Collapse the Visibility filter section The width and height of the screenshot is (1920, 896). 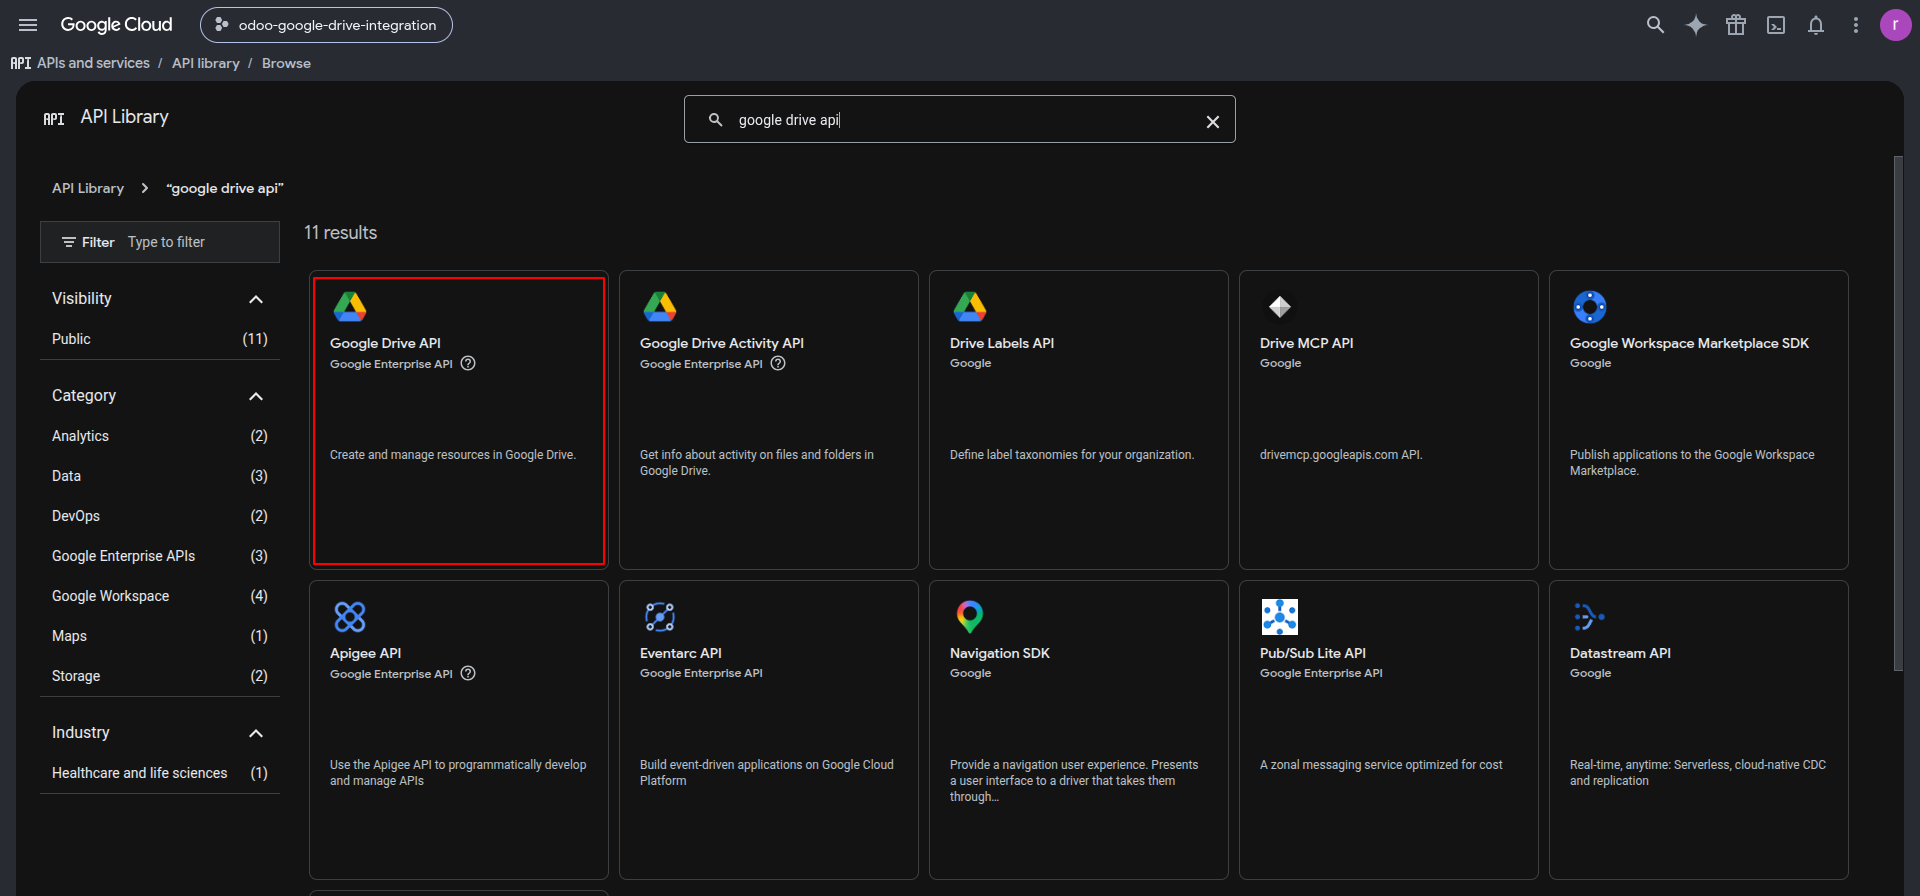(x=256, y=299)
